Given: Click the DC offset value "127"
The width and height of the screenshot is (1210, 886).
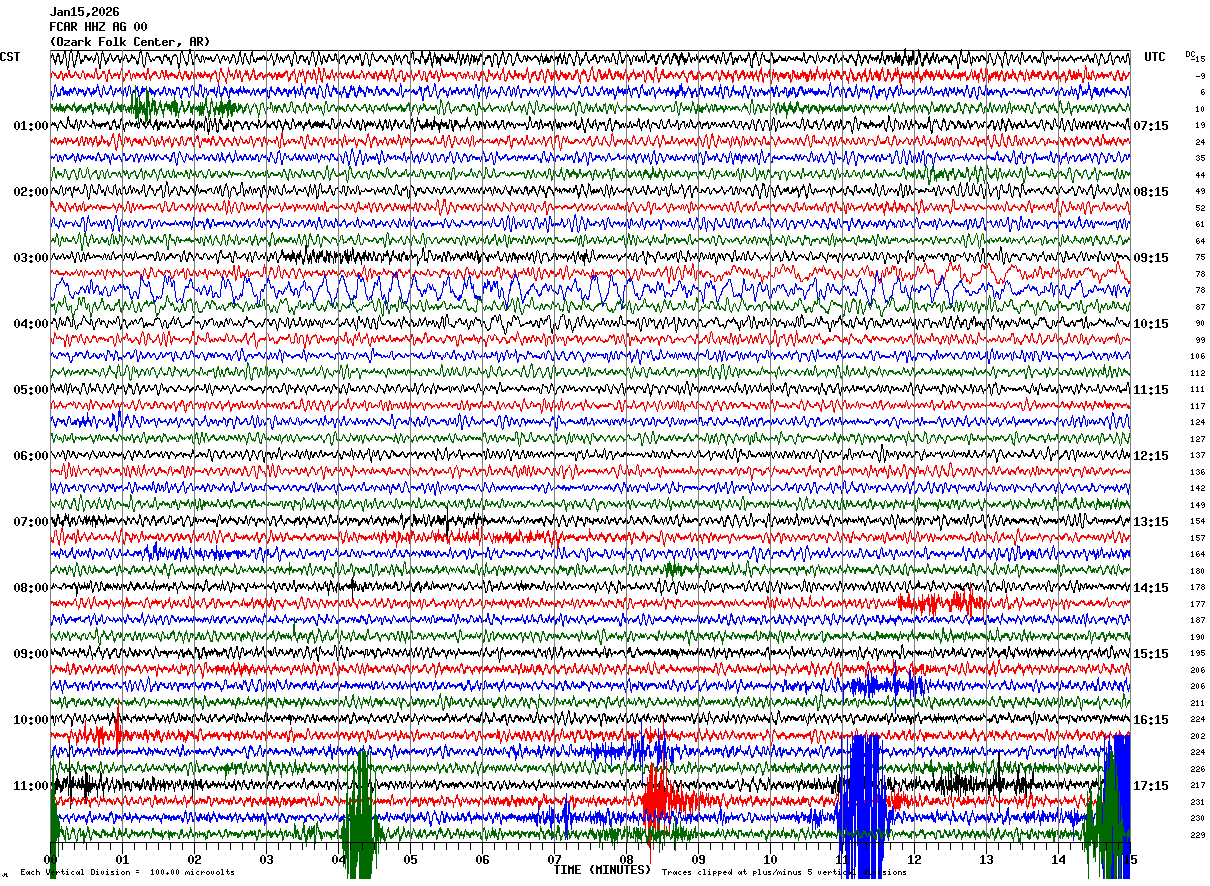Looking at the screenshot, I should (1198, 439).
